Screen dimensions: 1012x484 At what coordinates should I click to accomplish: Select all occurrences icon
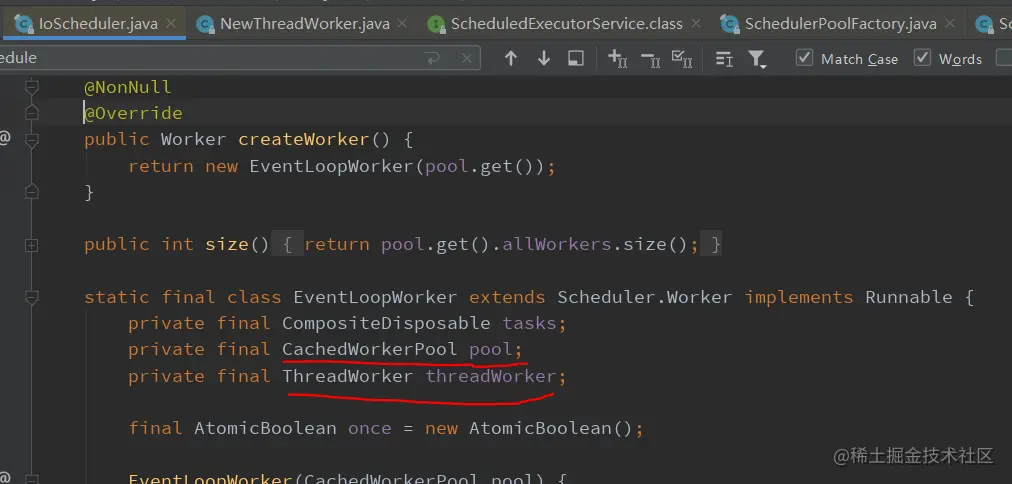click(x=682, y=59)
